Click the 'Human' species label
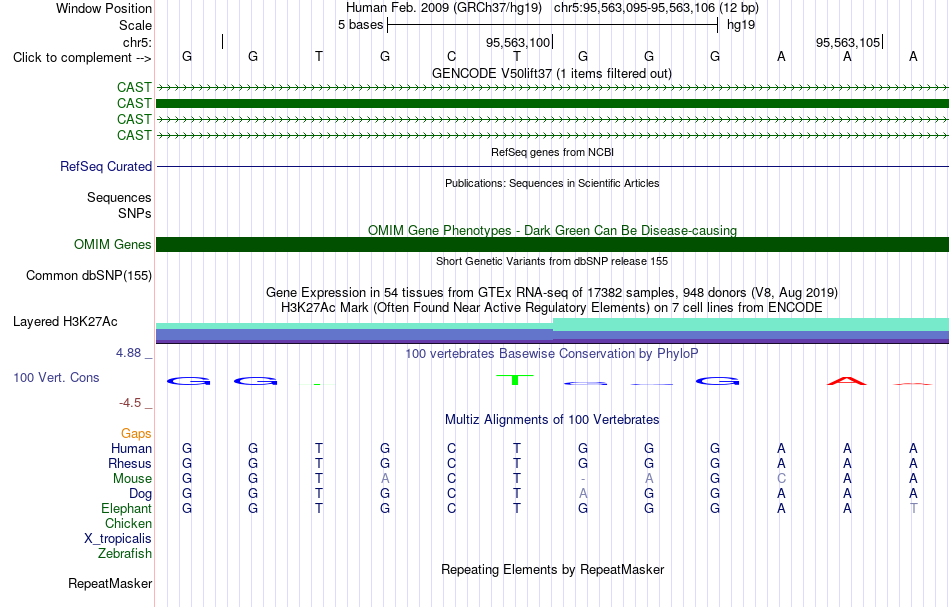 click(x=131, y=449)
